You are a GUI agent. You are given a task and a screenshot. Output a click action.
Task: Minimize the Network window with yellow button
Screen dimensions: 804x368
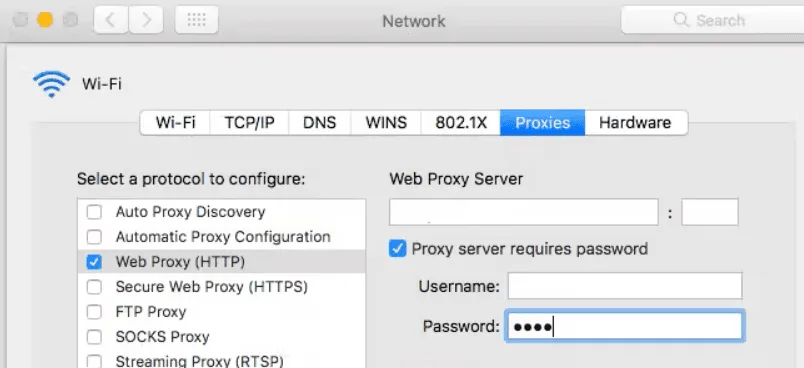[45, 20]
